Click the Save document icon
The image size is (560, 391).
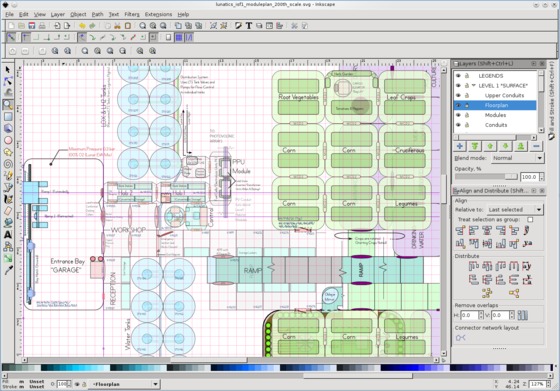tap(32, 26)
